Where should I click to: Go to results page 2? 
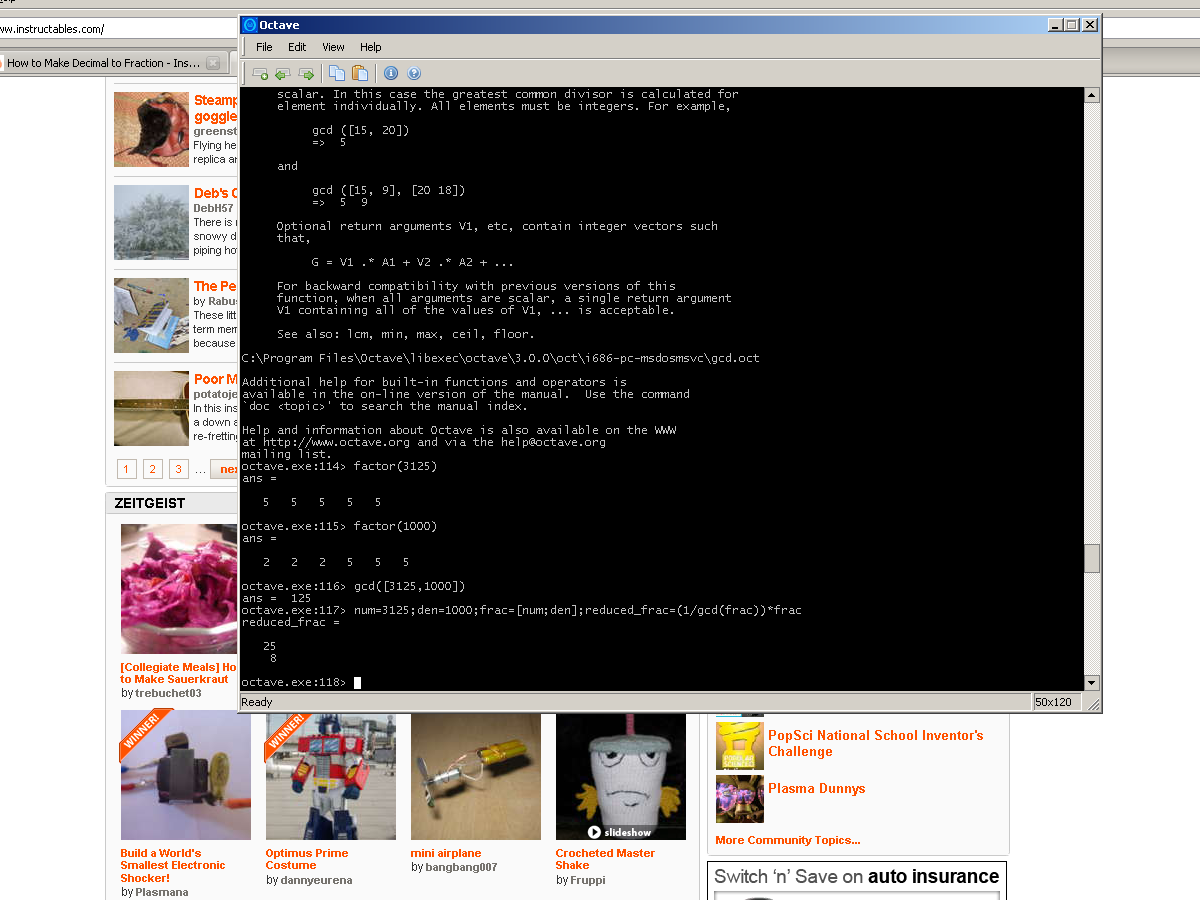pos(152,469)
